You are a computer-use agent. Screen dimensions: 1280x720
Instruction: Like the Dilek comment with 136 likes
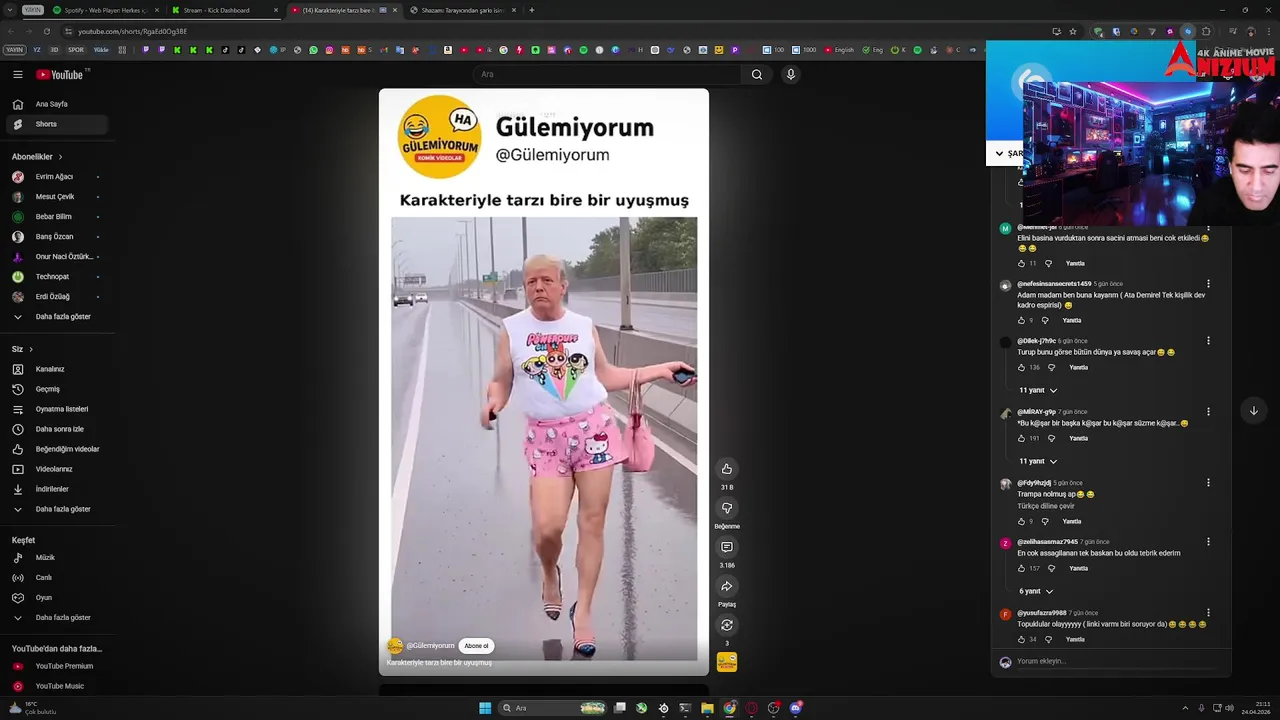click(x=1021, y=368)
